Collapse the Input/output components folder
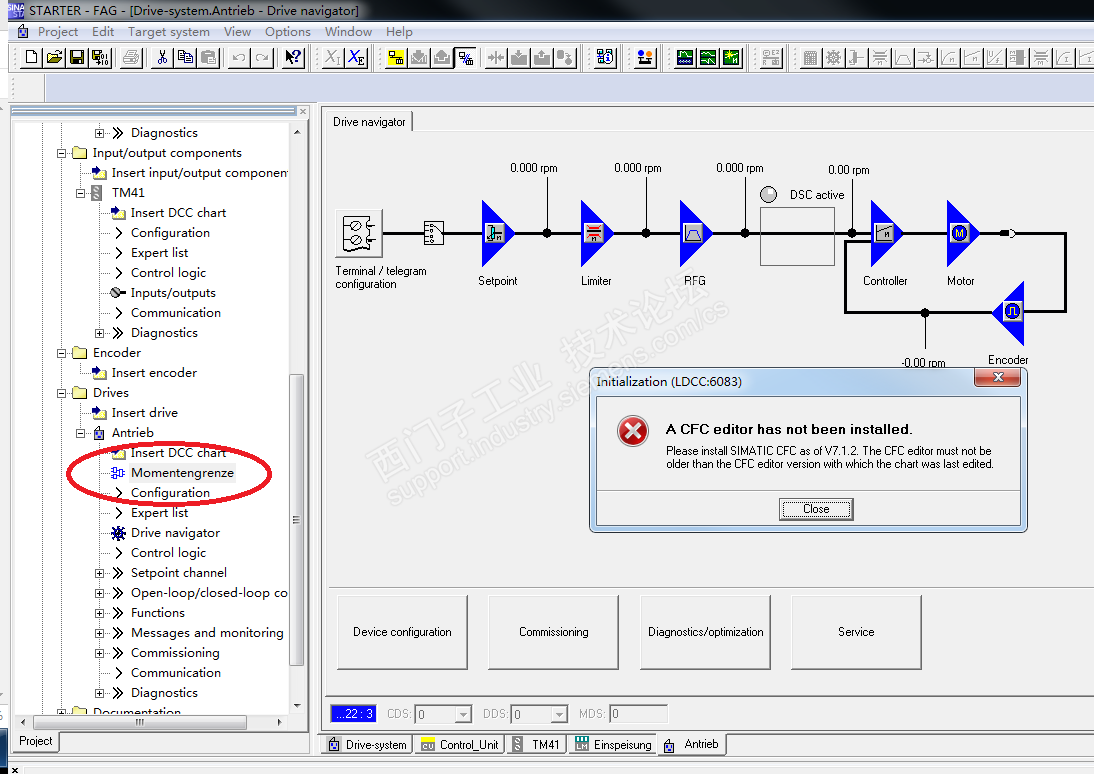 point(61,153)
